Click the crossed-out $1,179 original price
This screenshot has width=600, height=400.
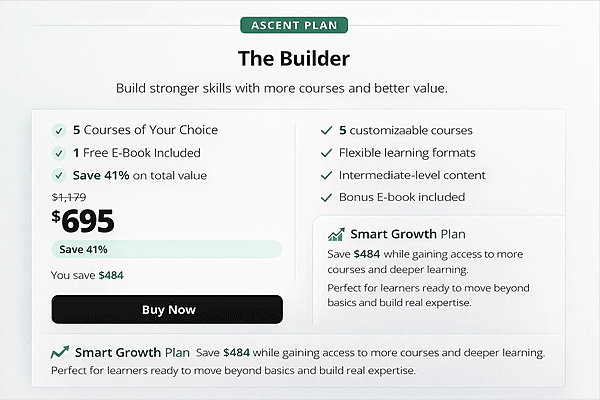[x=69, y=198]
